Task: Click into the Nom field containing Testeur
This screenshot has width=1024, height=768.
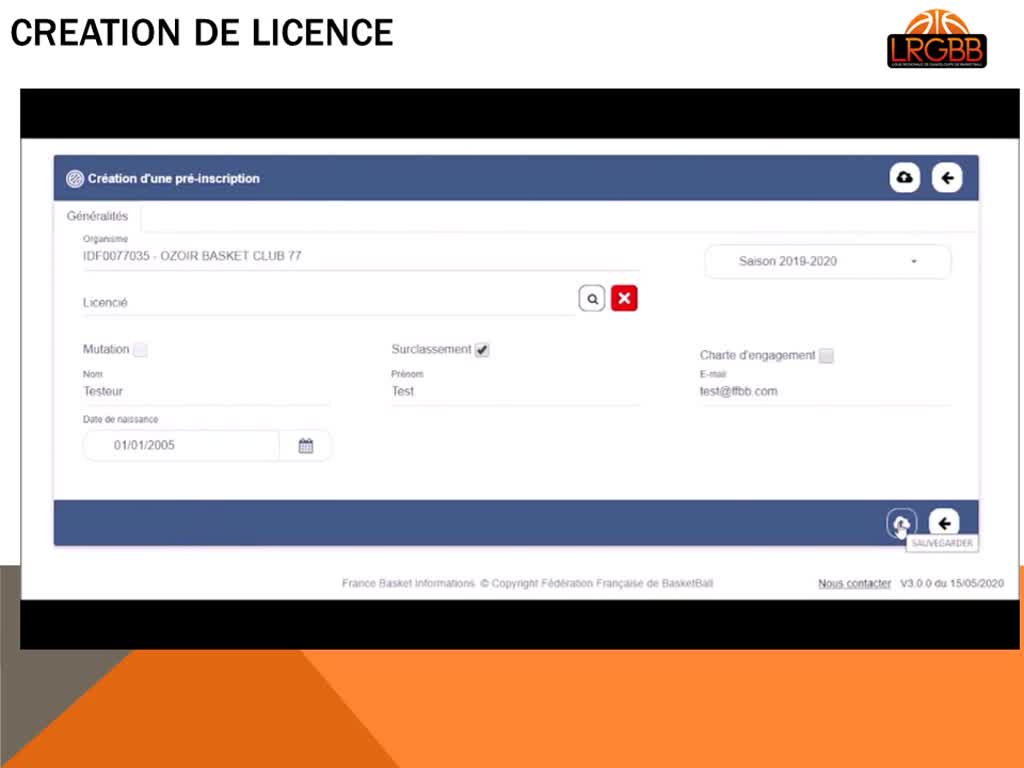Action: (205, 392)
